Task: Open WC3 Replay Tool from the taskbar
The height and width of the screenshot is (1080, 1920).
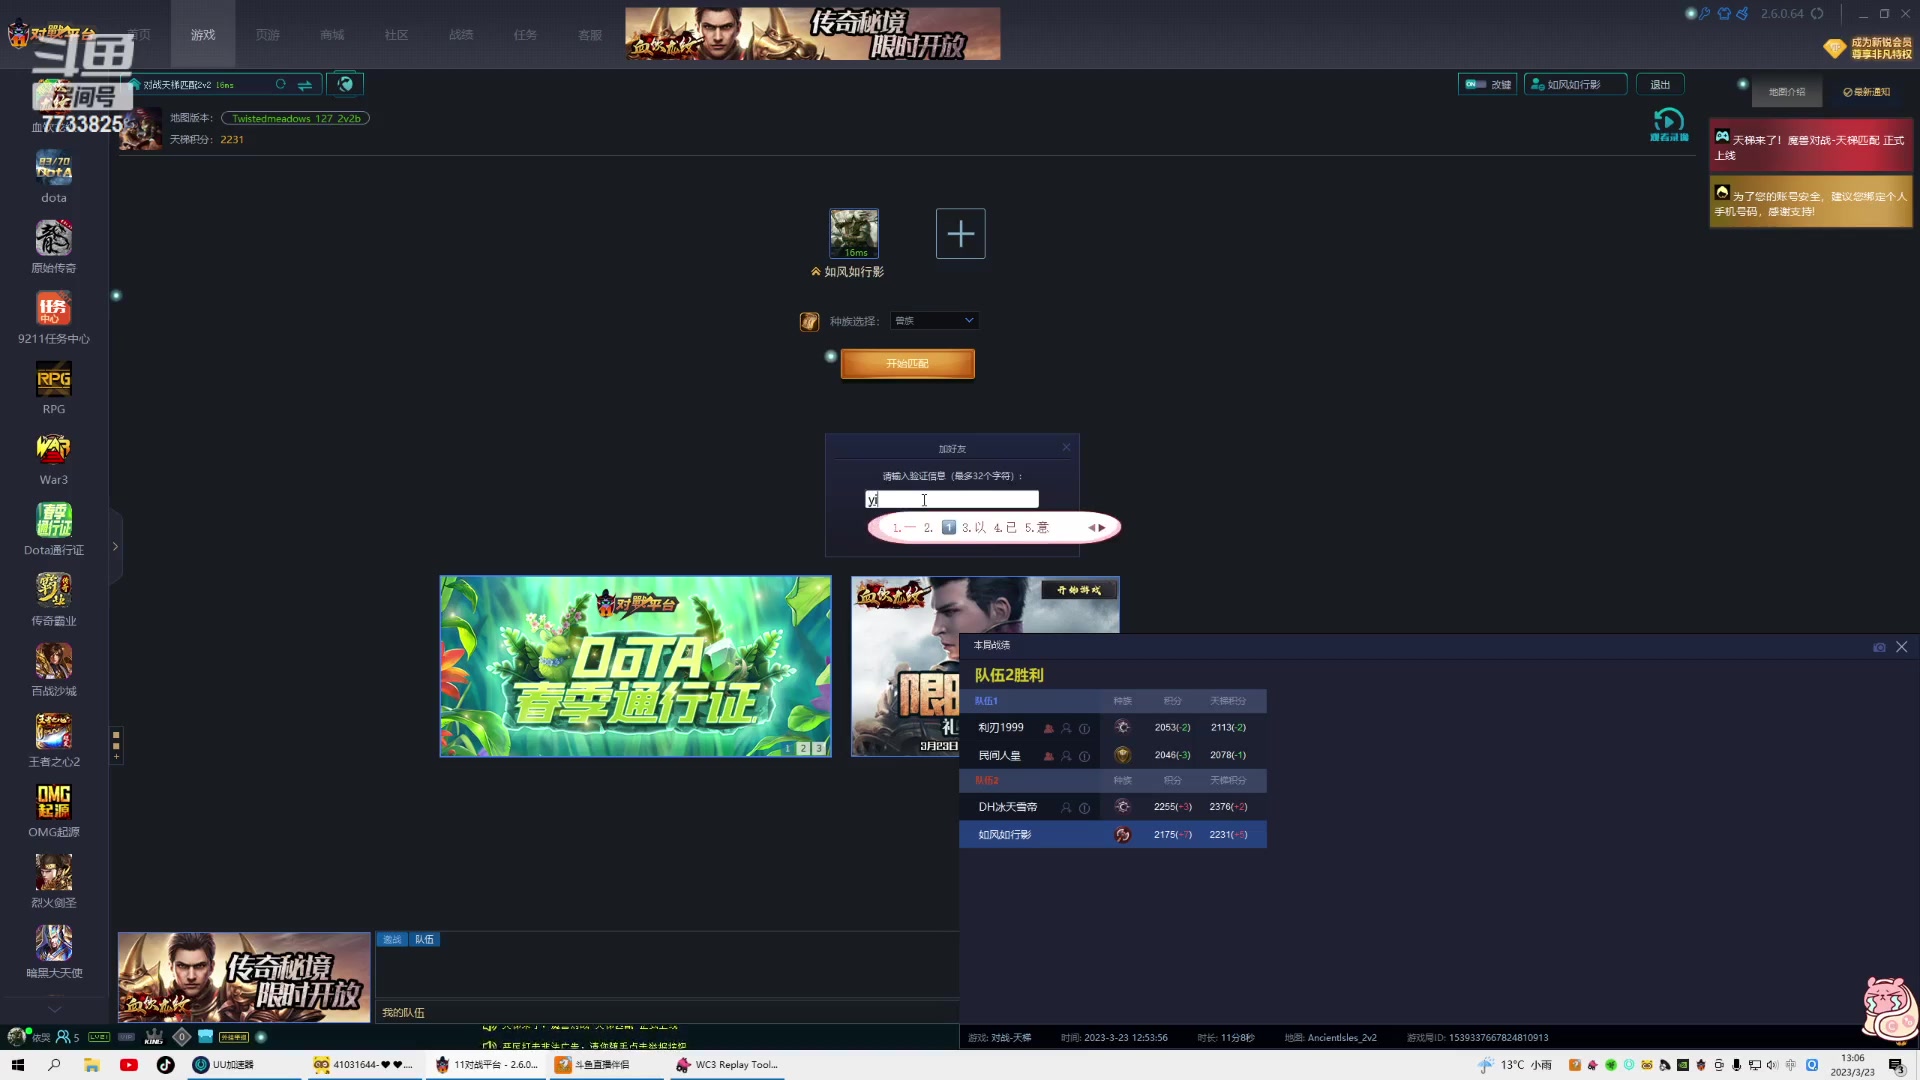Action: tap(728, 1065)
